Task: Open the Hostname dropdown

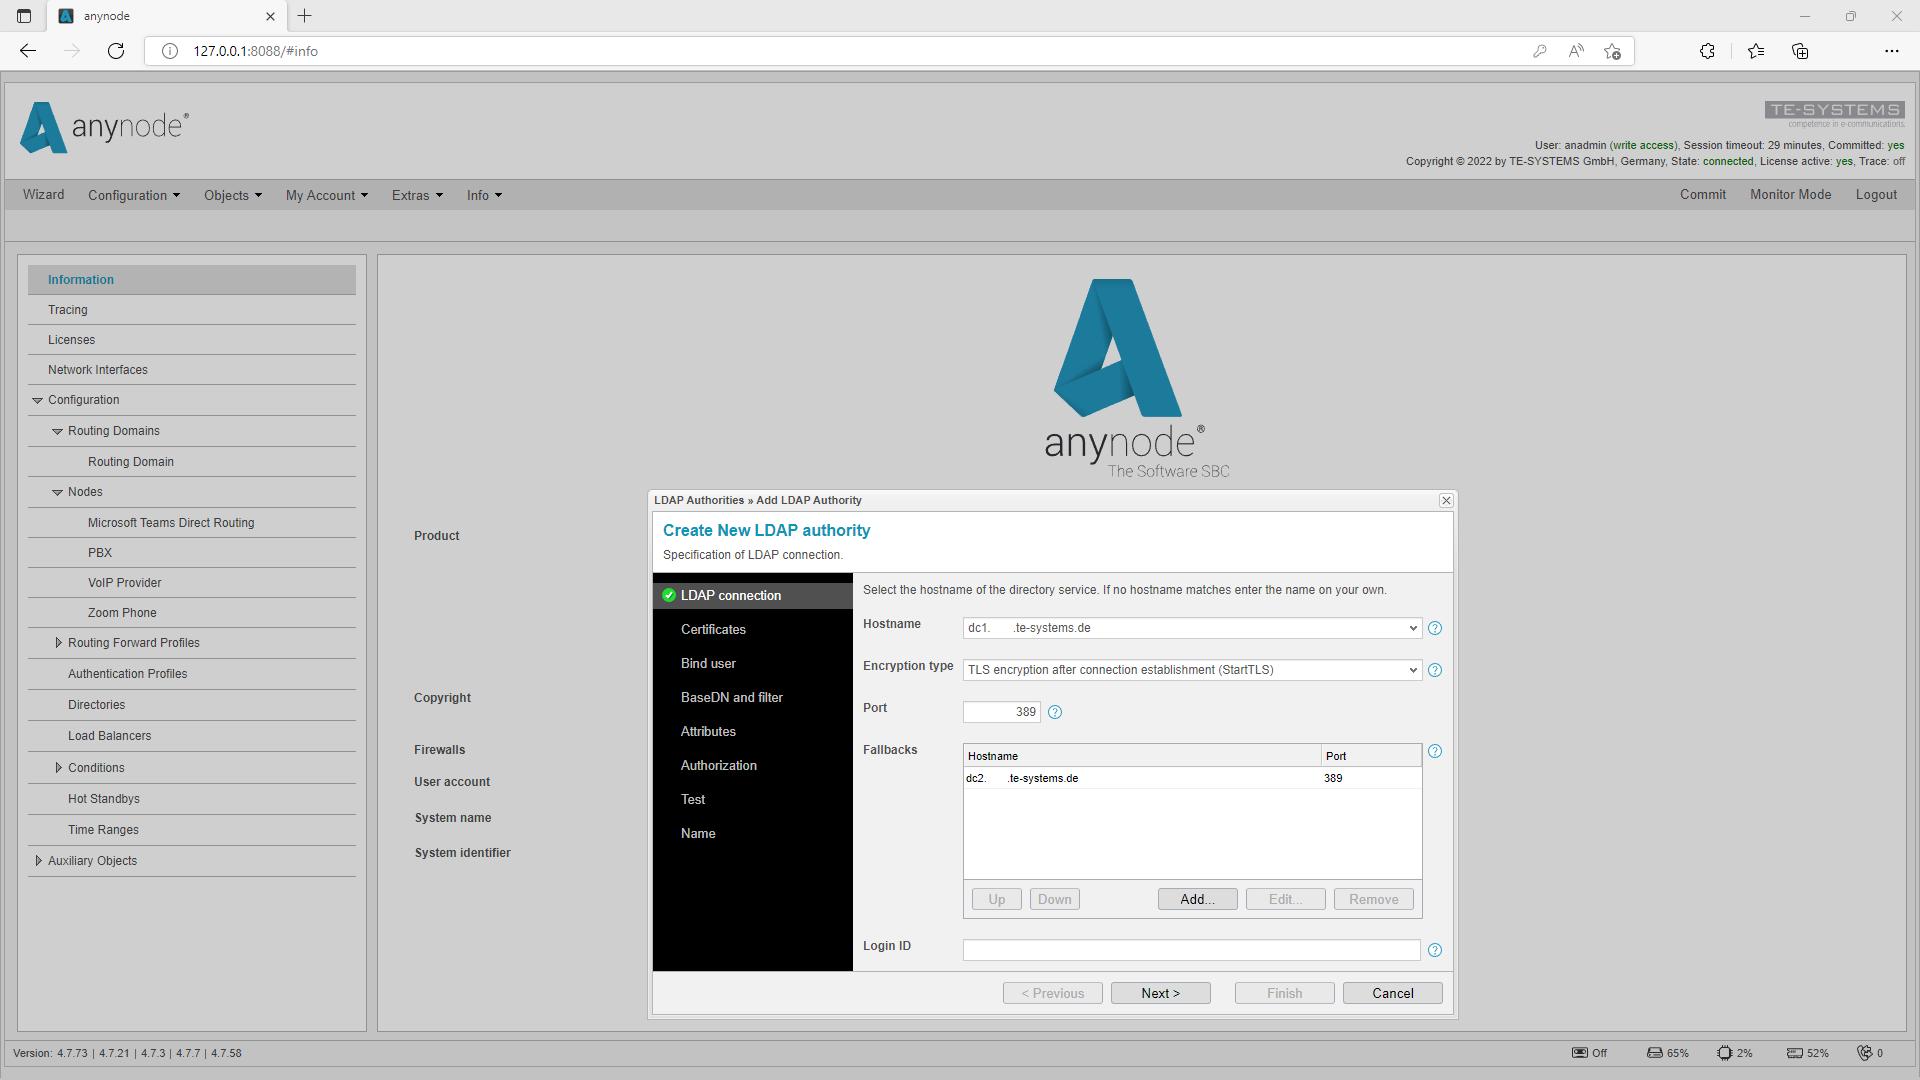Action: pos(1412,628)
